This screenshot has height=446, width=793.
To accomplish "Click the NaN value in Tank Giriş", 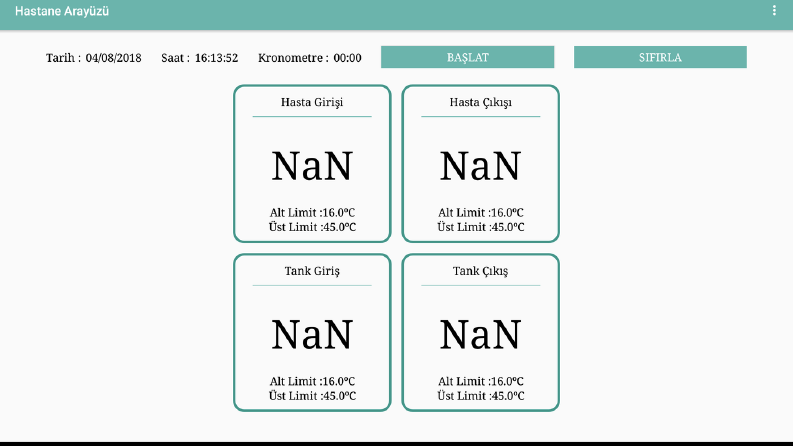I will 312,335.
